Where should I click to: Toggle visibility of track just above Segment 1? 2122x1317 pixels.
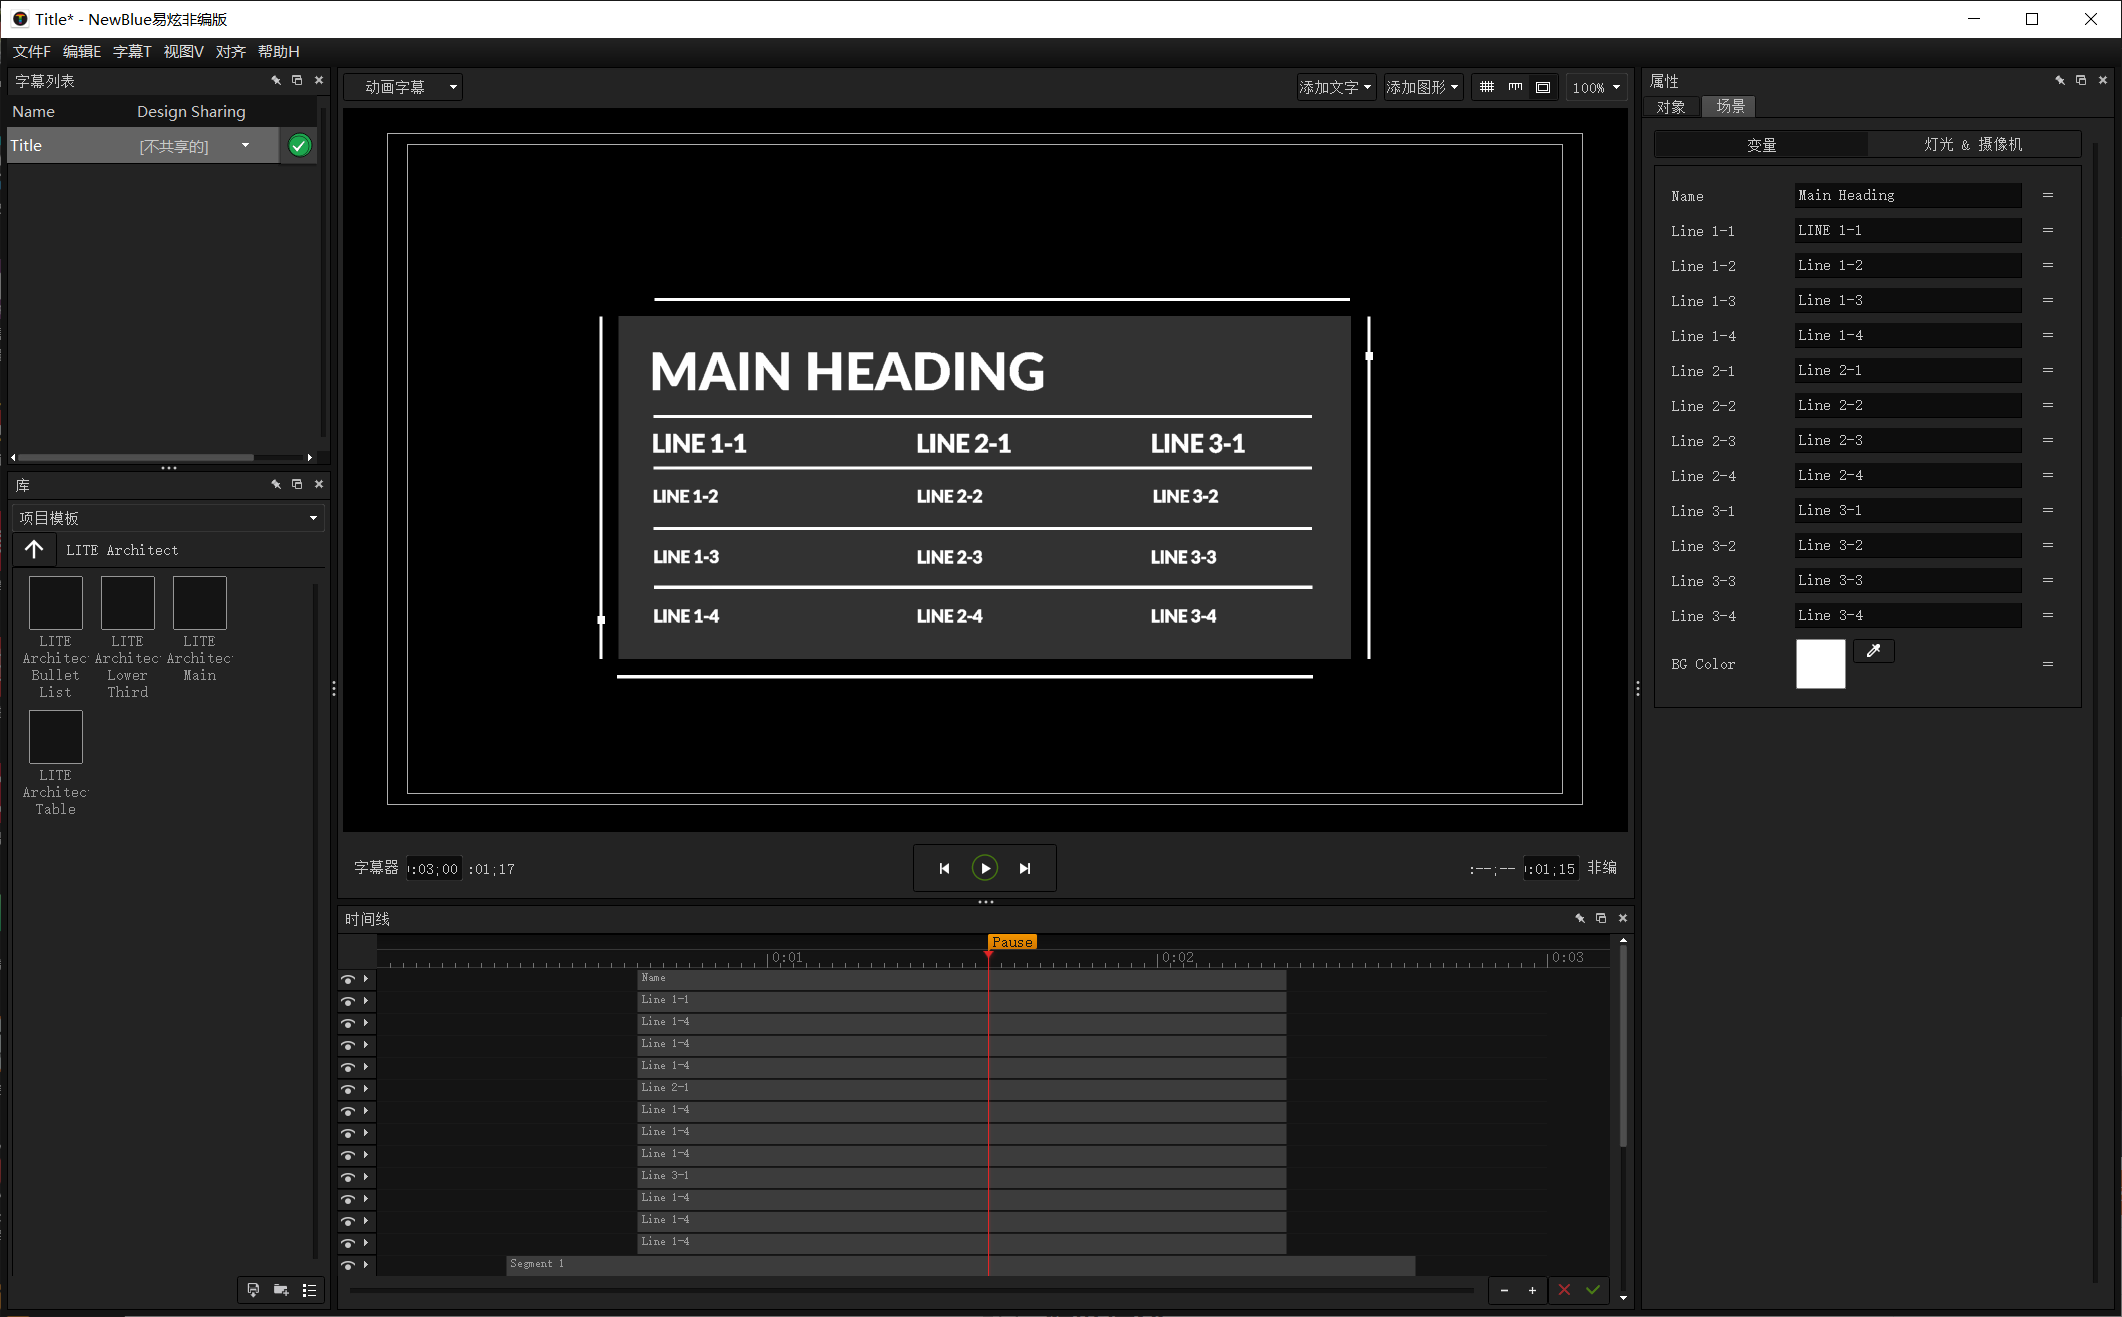[x=348, y=1243]
